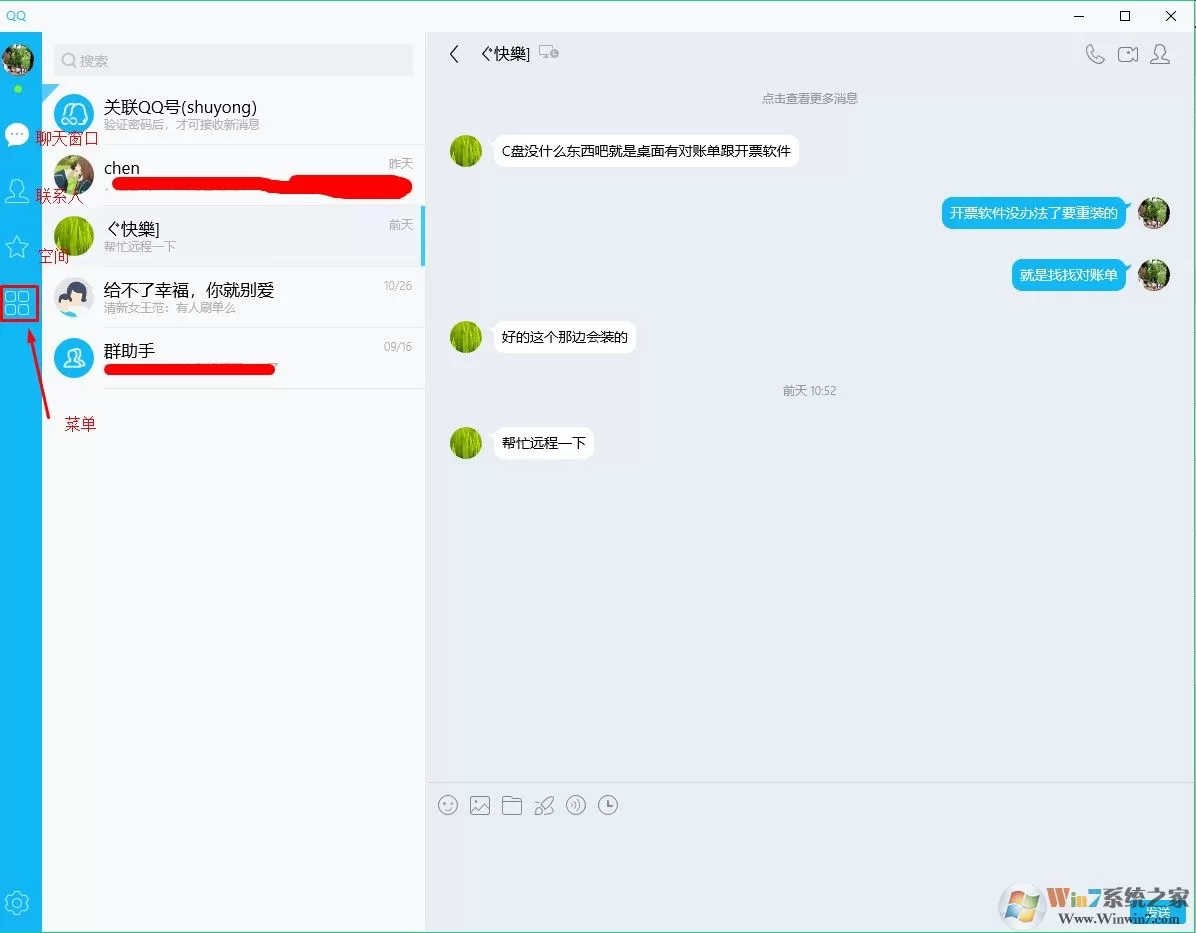Click the voice message icon

tap(576, 805)
